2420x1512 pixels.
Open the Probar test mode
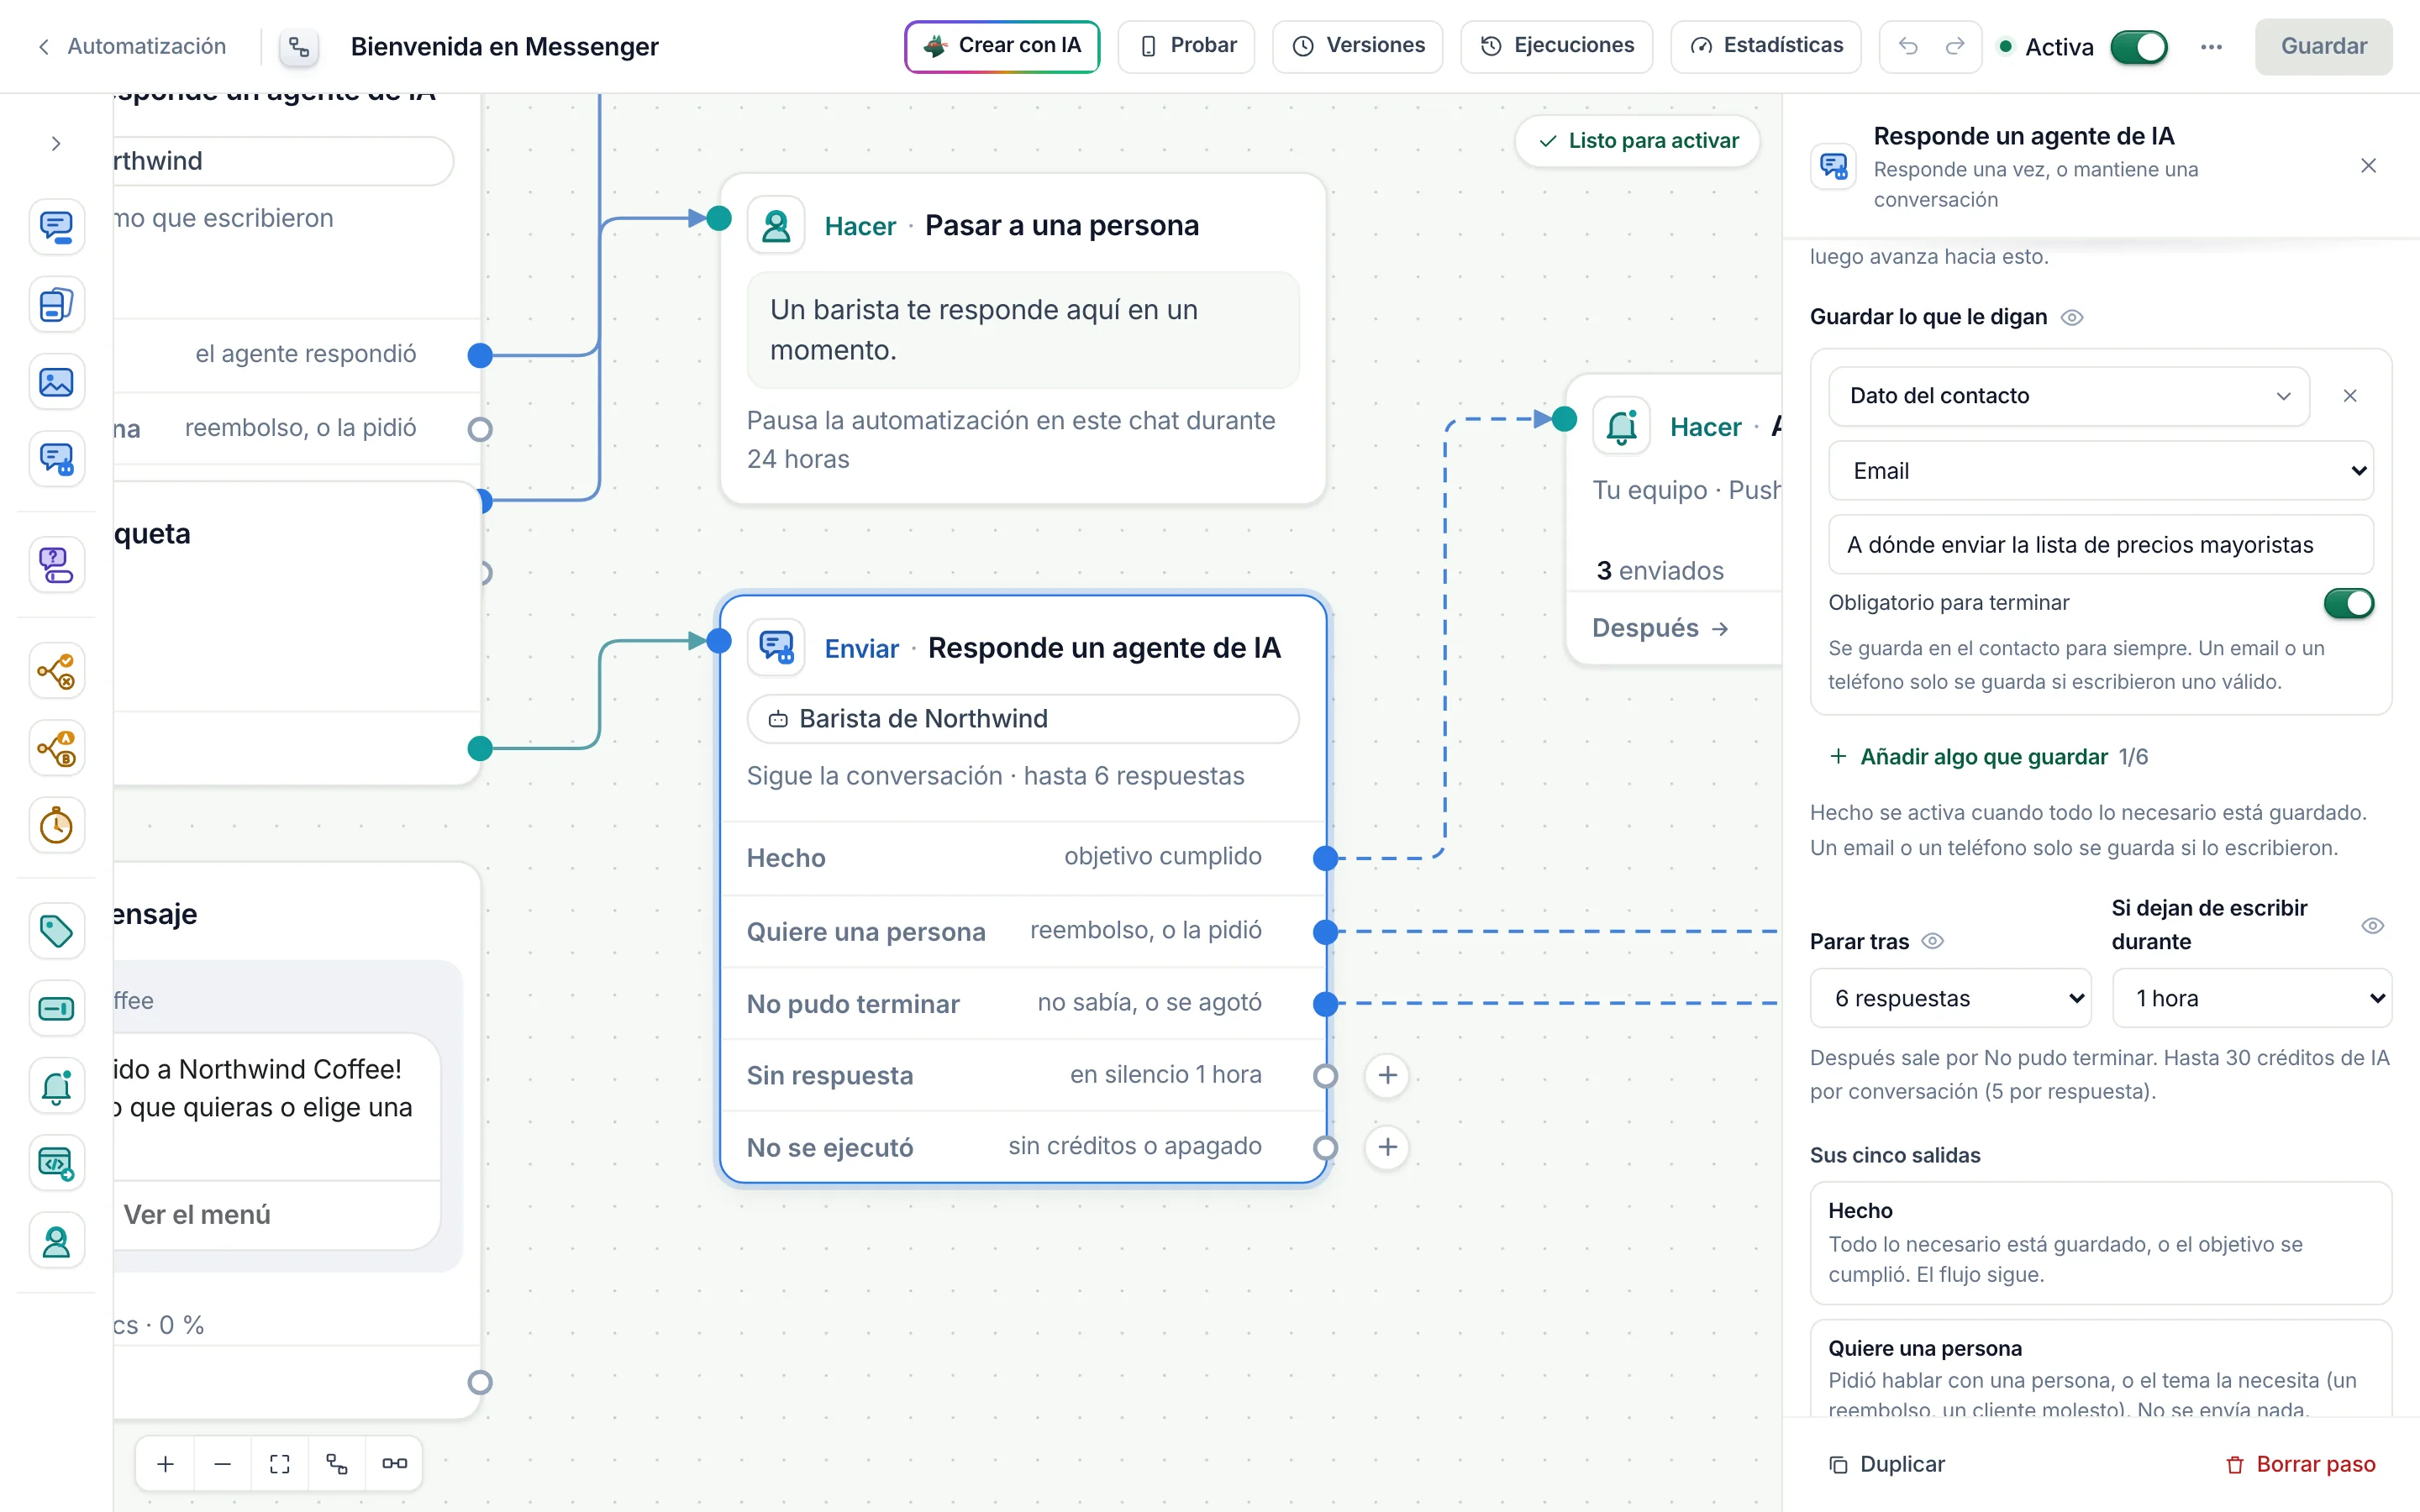[x=1186, y=46]
